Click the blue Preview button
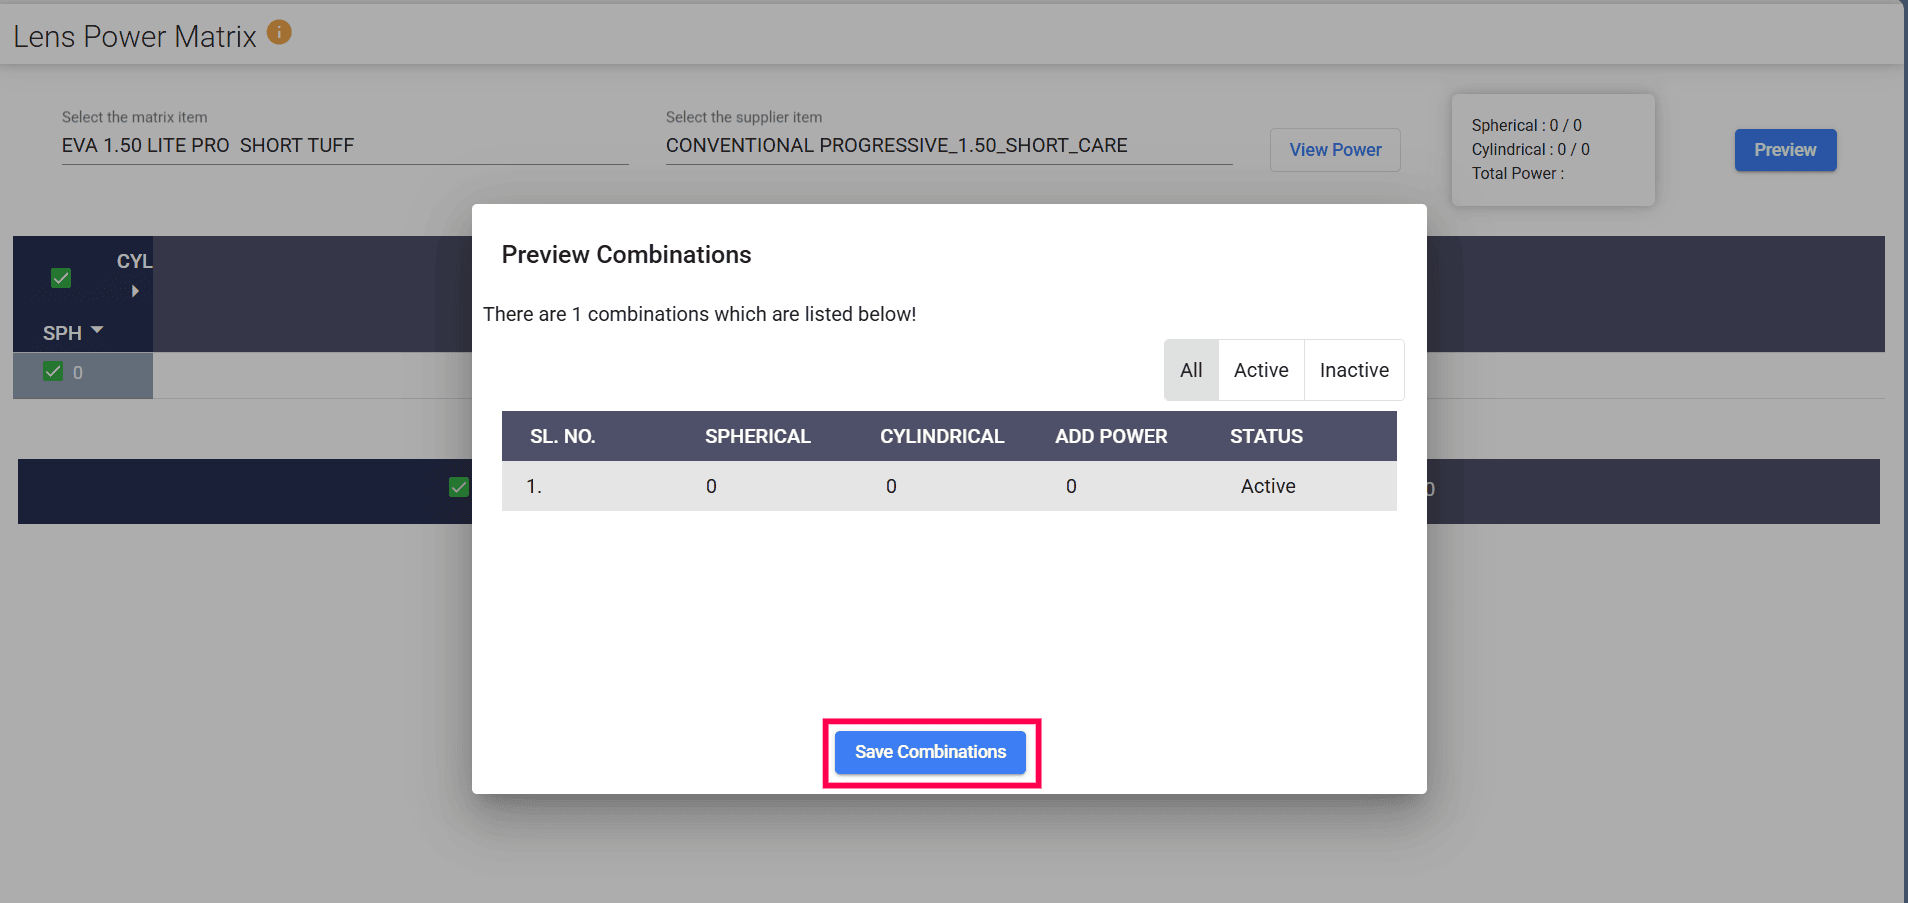Screen dimensions: 1908x903 click(1785, 150)
